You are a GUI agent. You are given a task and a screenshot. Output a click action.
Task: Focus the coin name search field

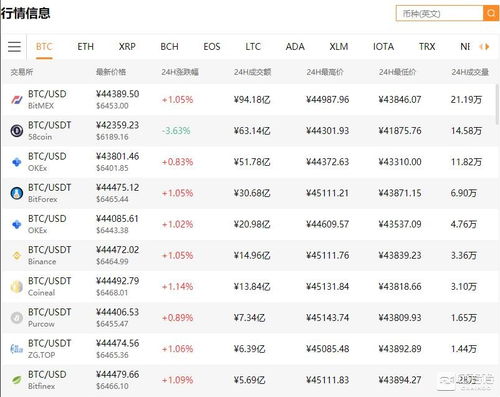point(440,13)
